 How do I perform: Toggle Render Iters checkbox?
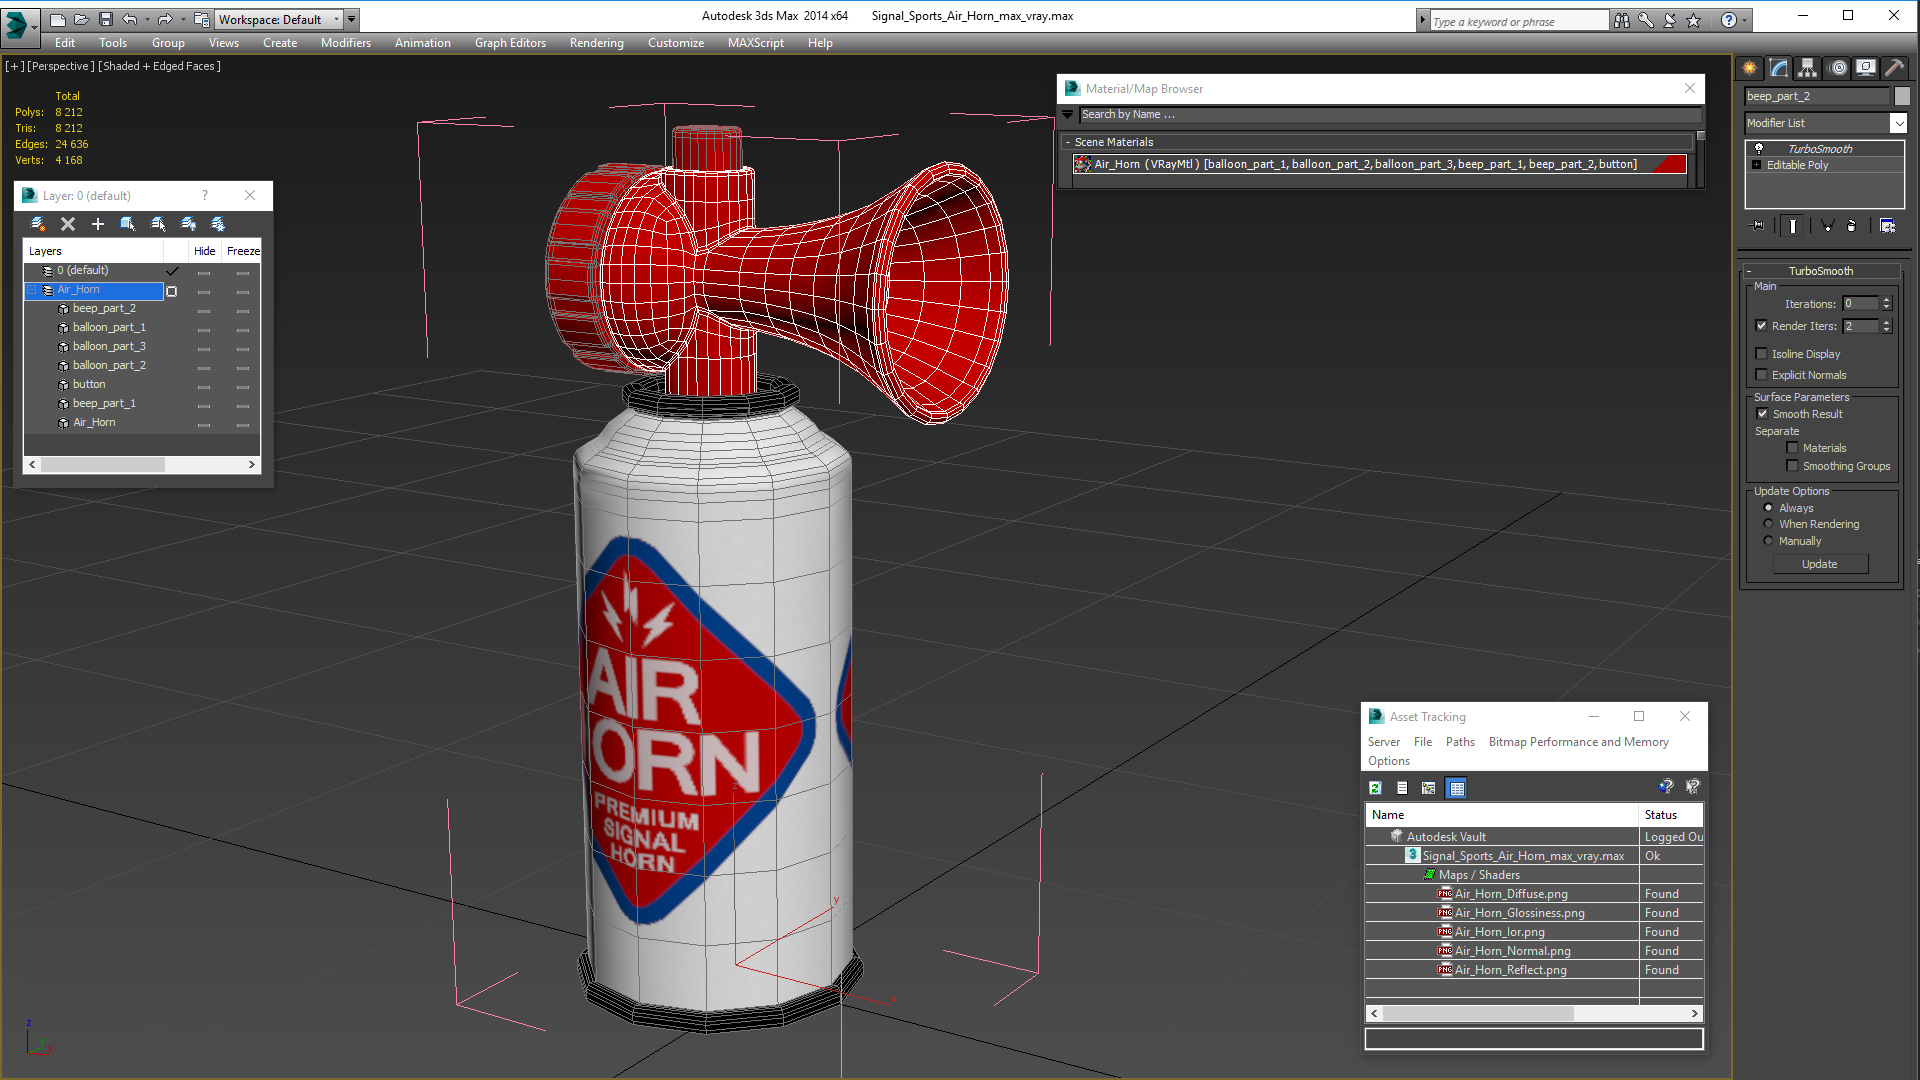tap(1762, 326)
